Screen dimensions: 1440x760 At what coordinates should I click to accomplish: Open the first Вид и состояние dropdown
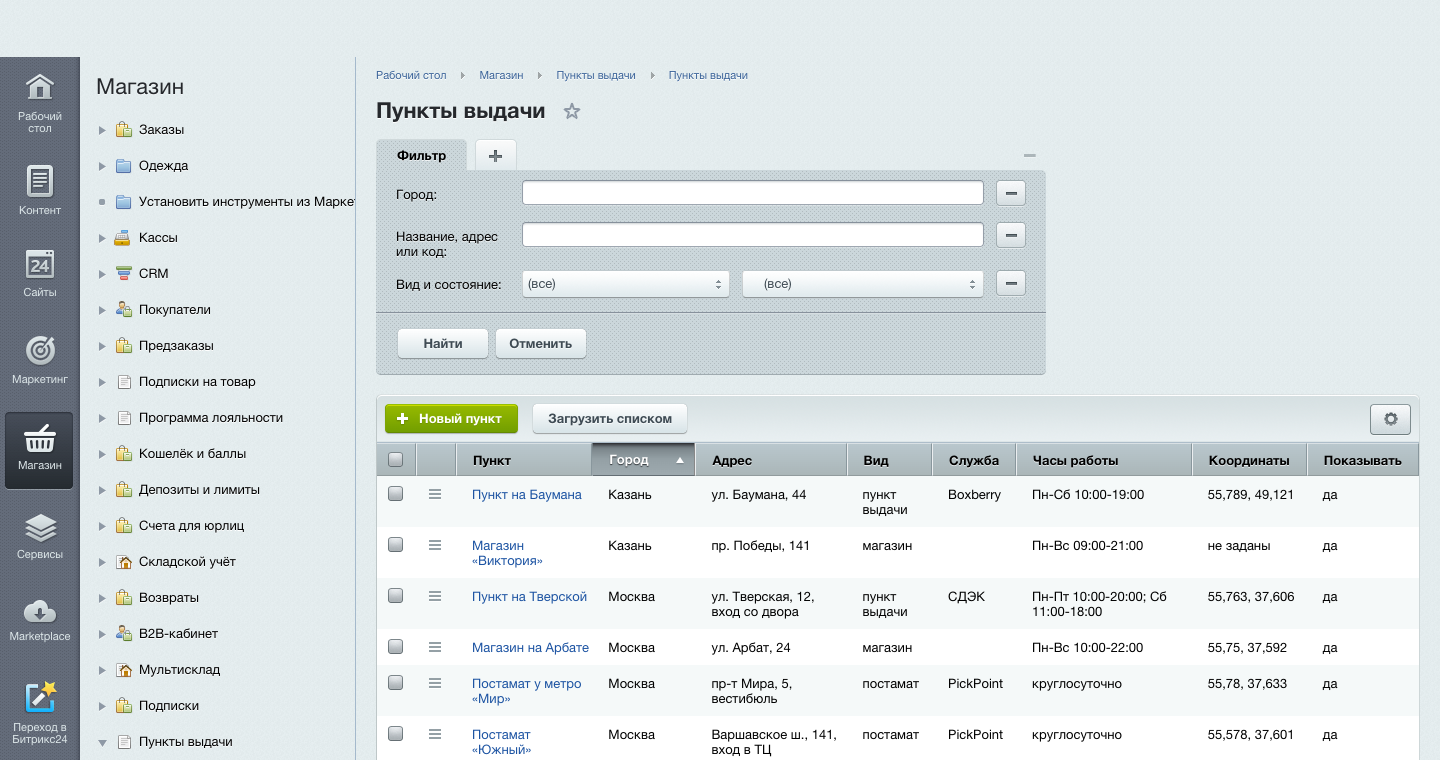[x=626, y=284]
